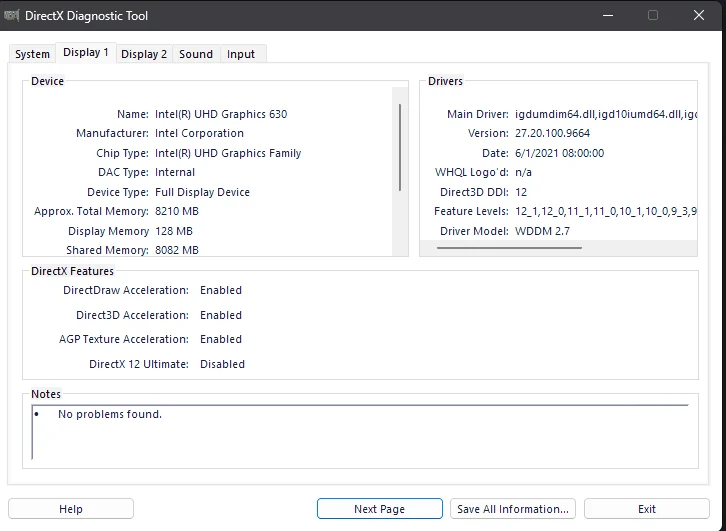Viewport: 726px width, 531px height.
Task: Open the Input tab
Action: (241, 54)
